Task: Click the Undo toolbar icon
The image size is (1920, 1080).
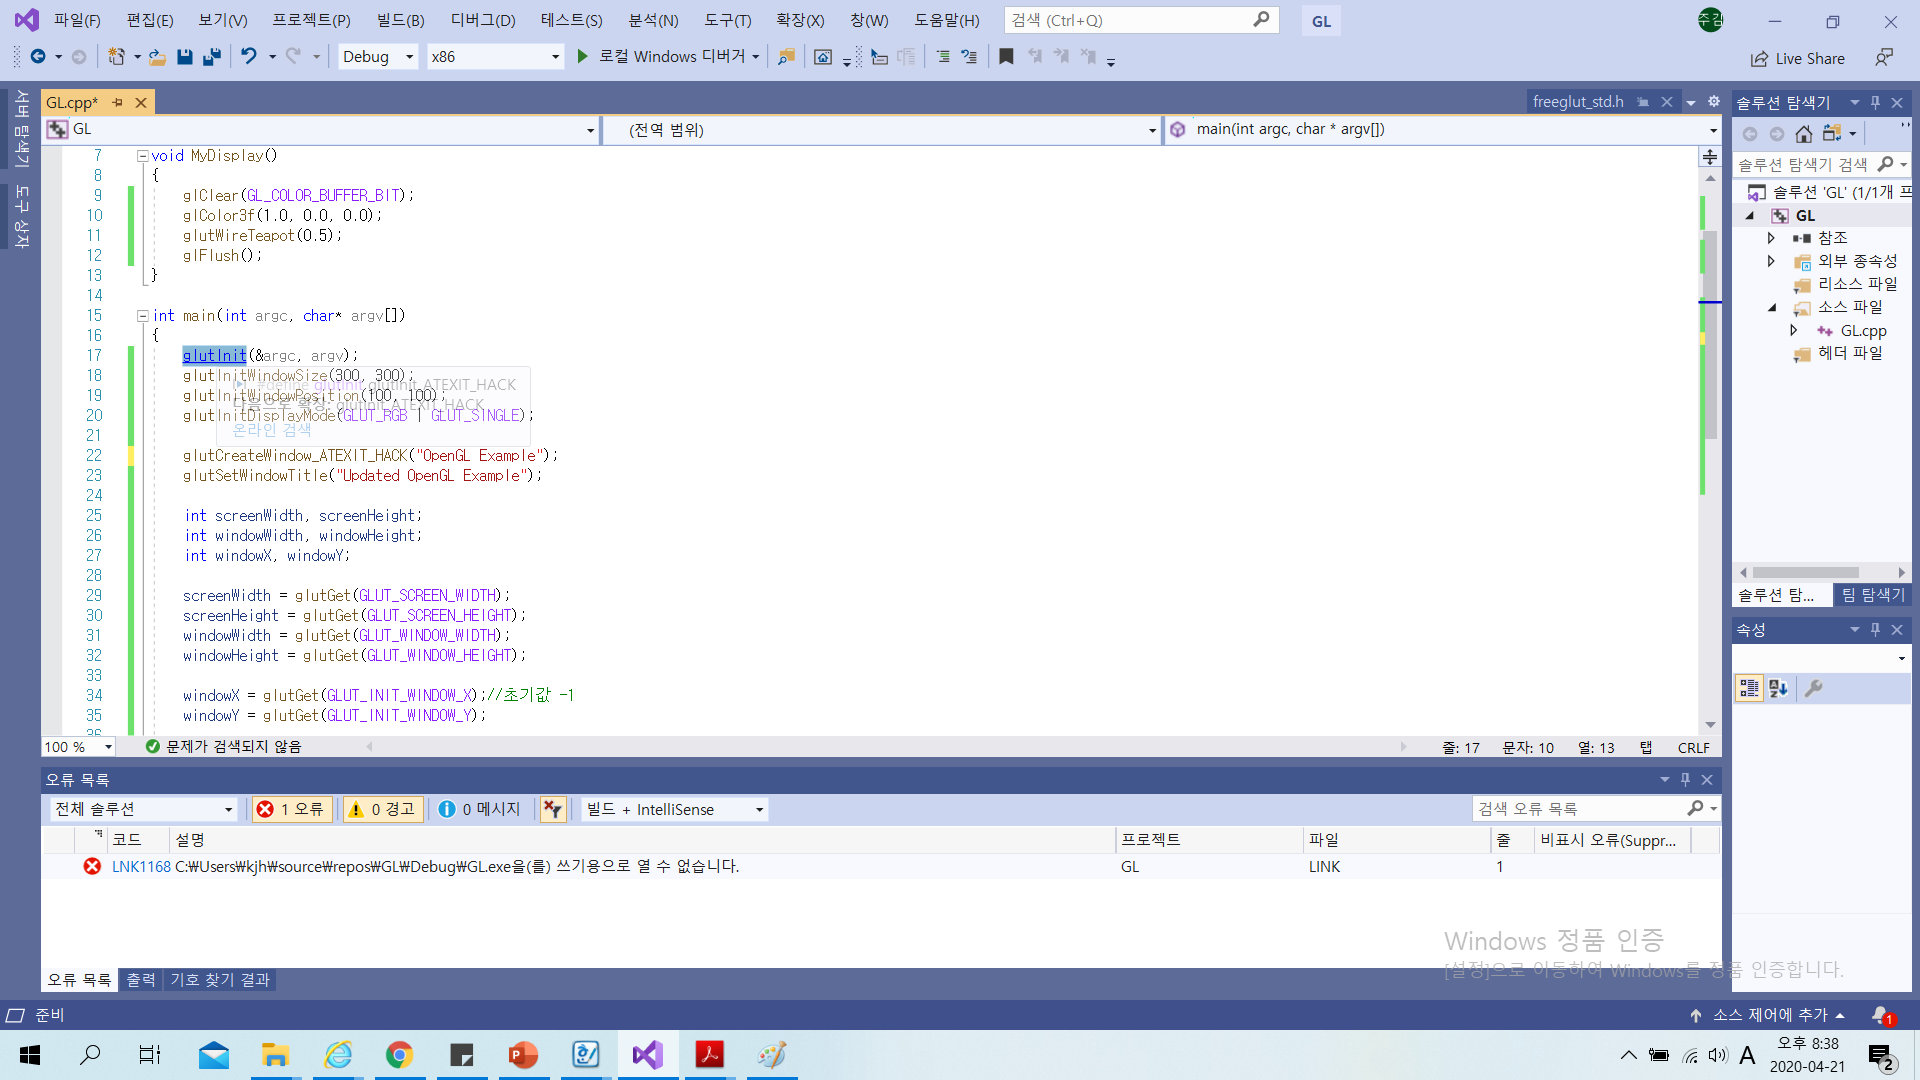Action: (x=248, y=57)
